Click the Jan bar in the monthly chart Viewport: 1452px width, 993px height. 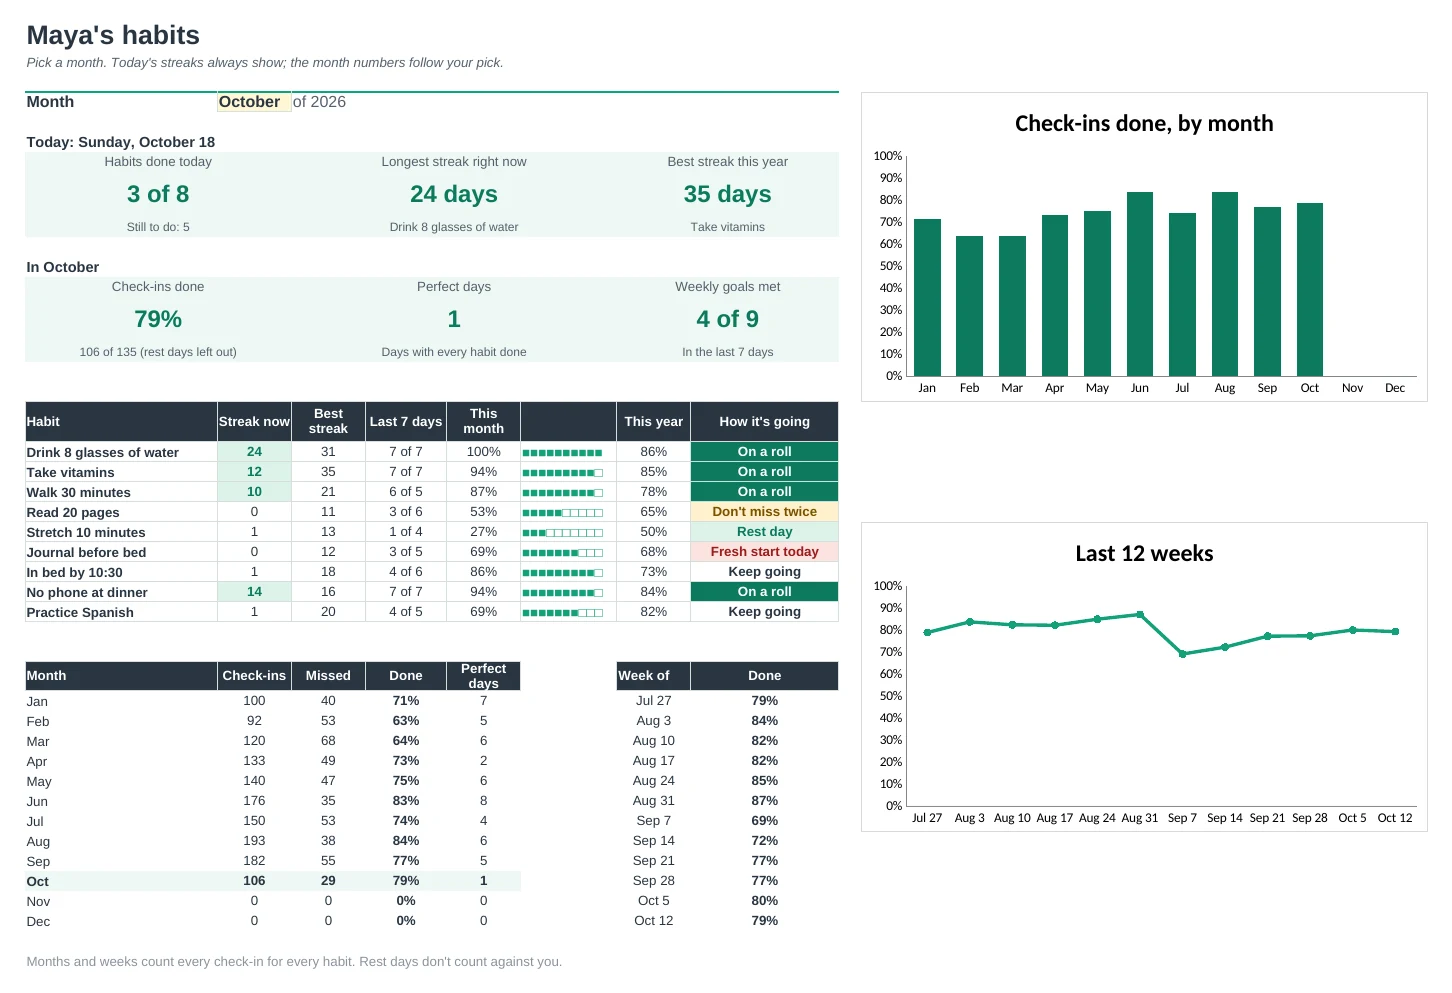coord(927,297)
